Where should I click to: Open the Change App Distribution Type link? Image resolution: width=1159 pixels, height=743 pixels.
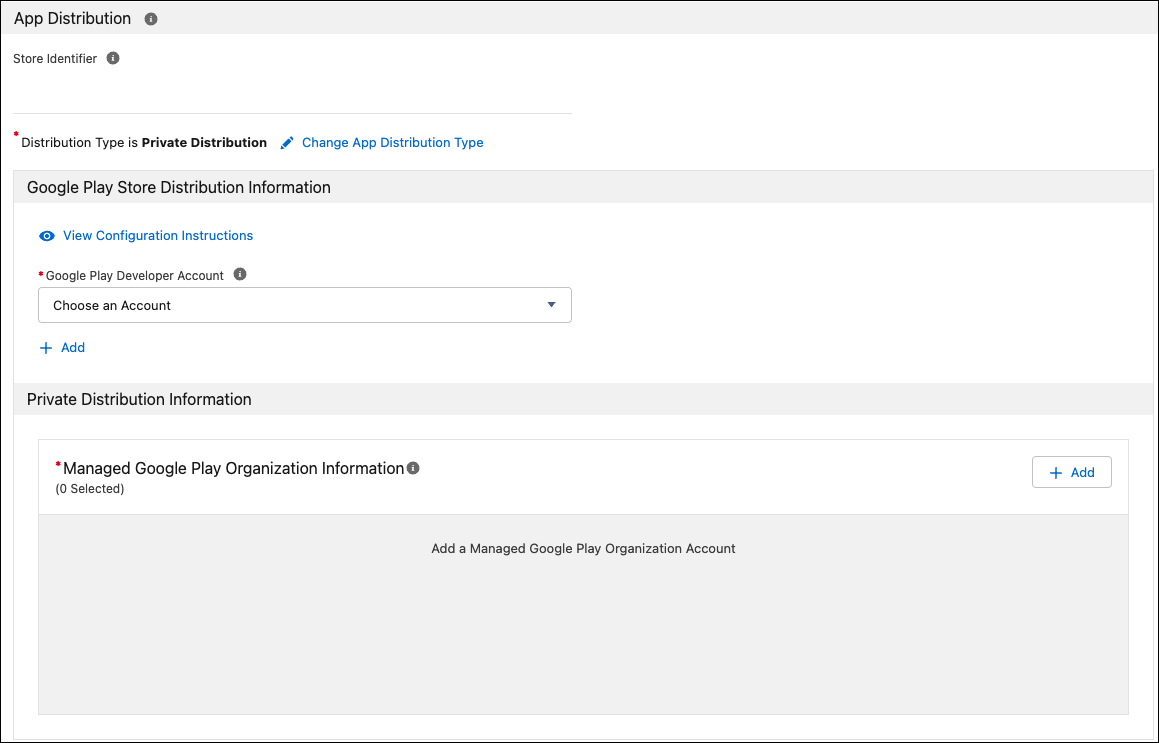pos(391,142)
